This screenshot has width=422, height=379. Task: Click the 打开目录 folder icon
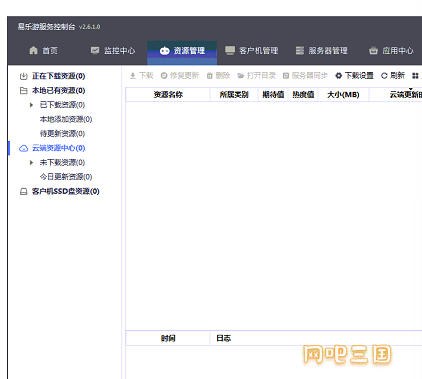pyautogui.click(x=240, y=76)
